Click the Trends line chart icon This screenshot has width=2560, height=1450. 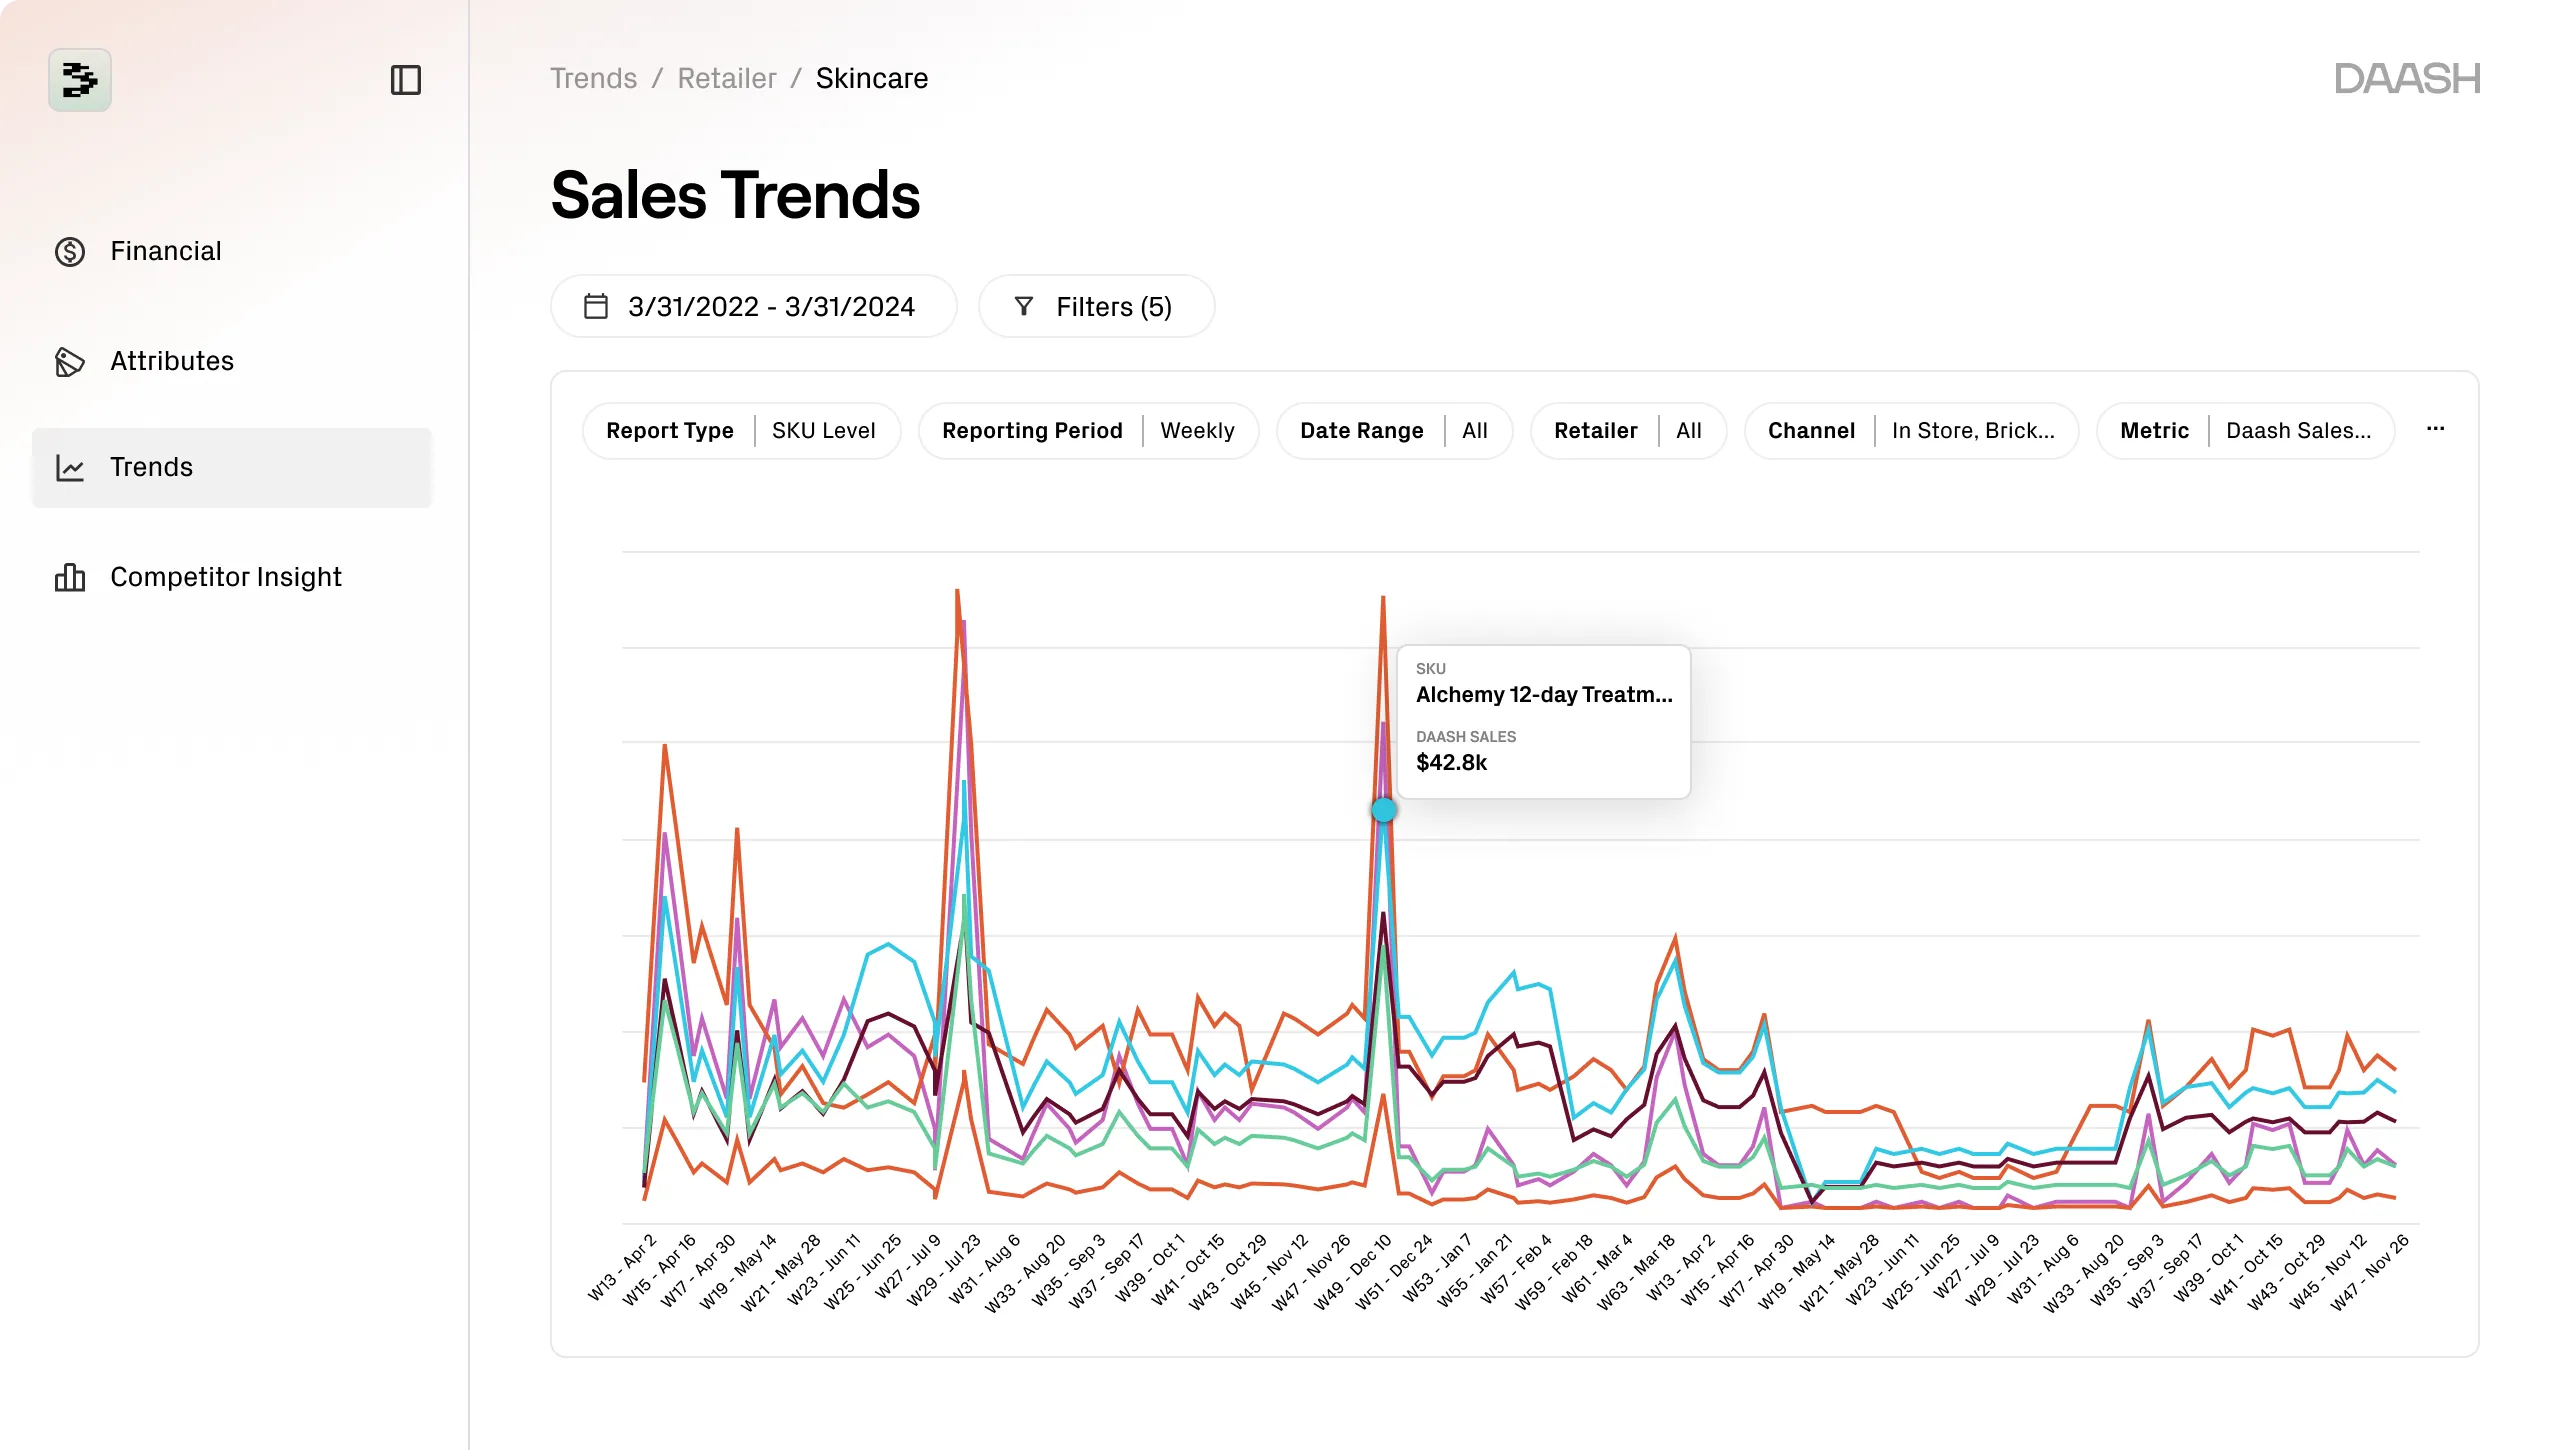pos(70,467)
